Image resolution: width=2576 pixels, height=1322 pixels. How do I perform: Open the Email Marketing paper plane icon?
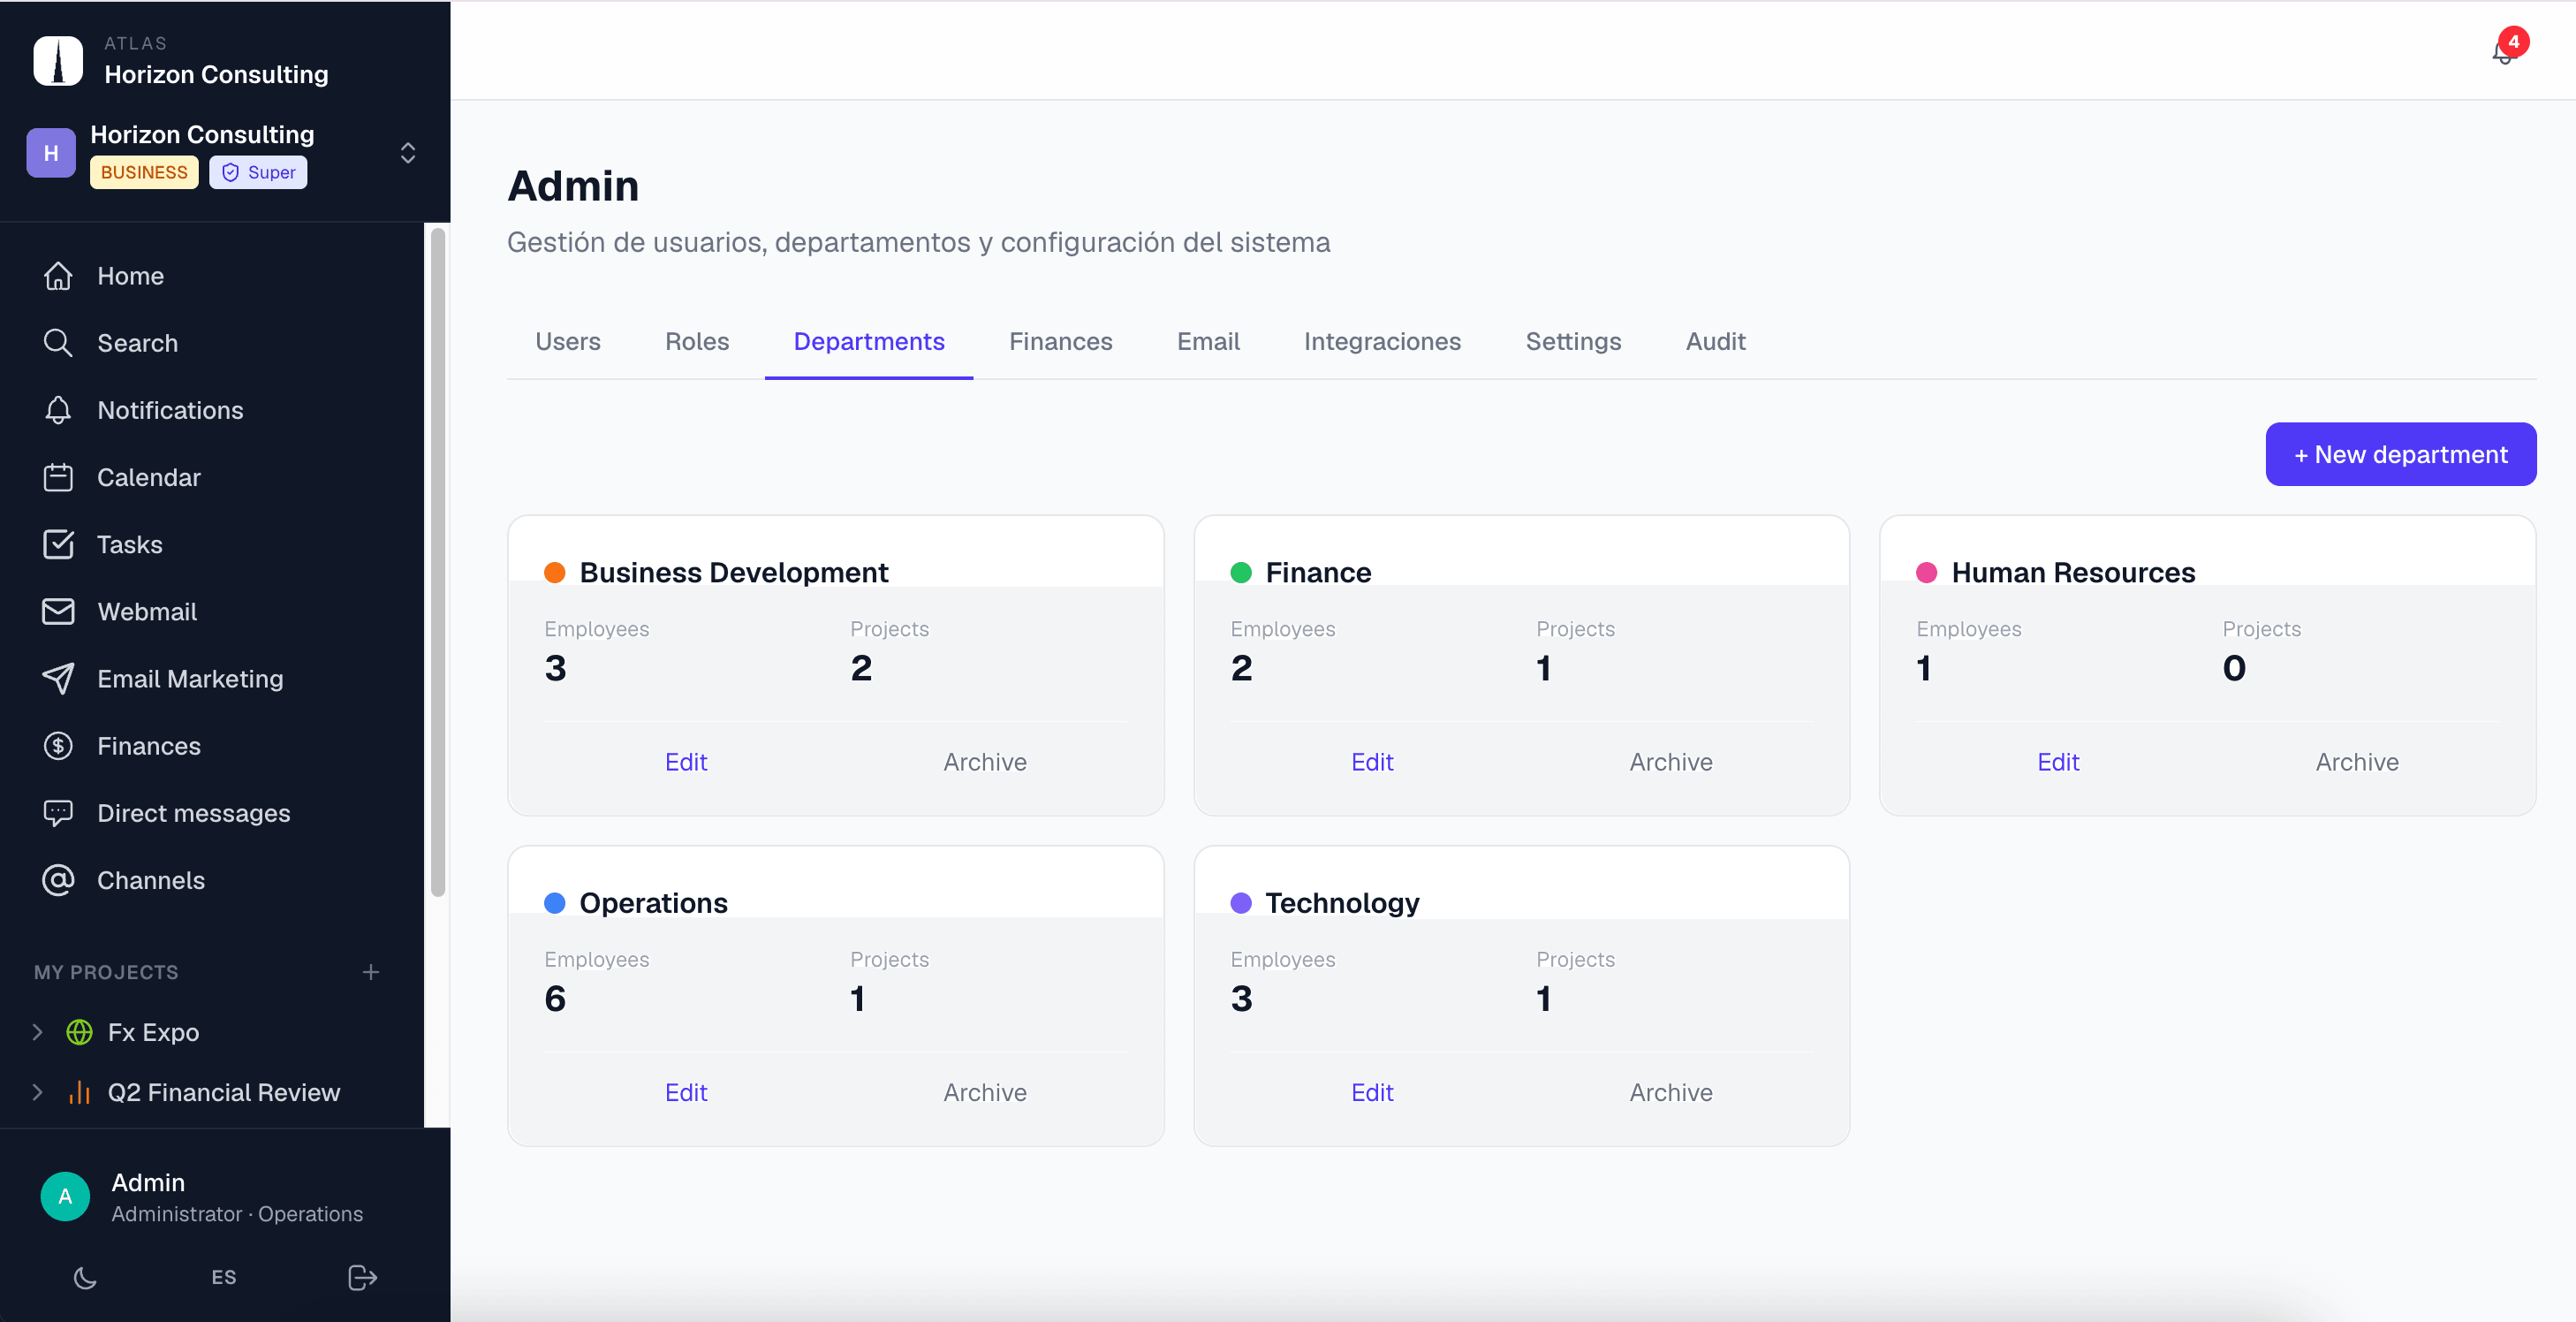(x=58, y=678)
